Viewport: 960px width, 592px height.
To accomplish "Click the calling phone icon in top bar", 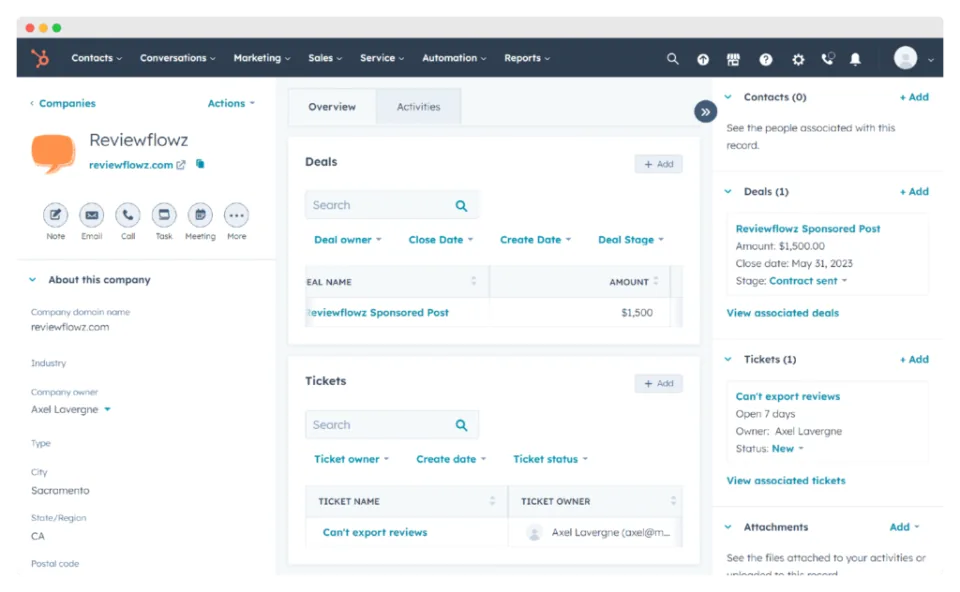I will pyautogui.click(x=828, y=58).
